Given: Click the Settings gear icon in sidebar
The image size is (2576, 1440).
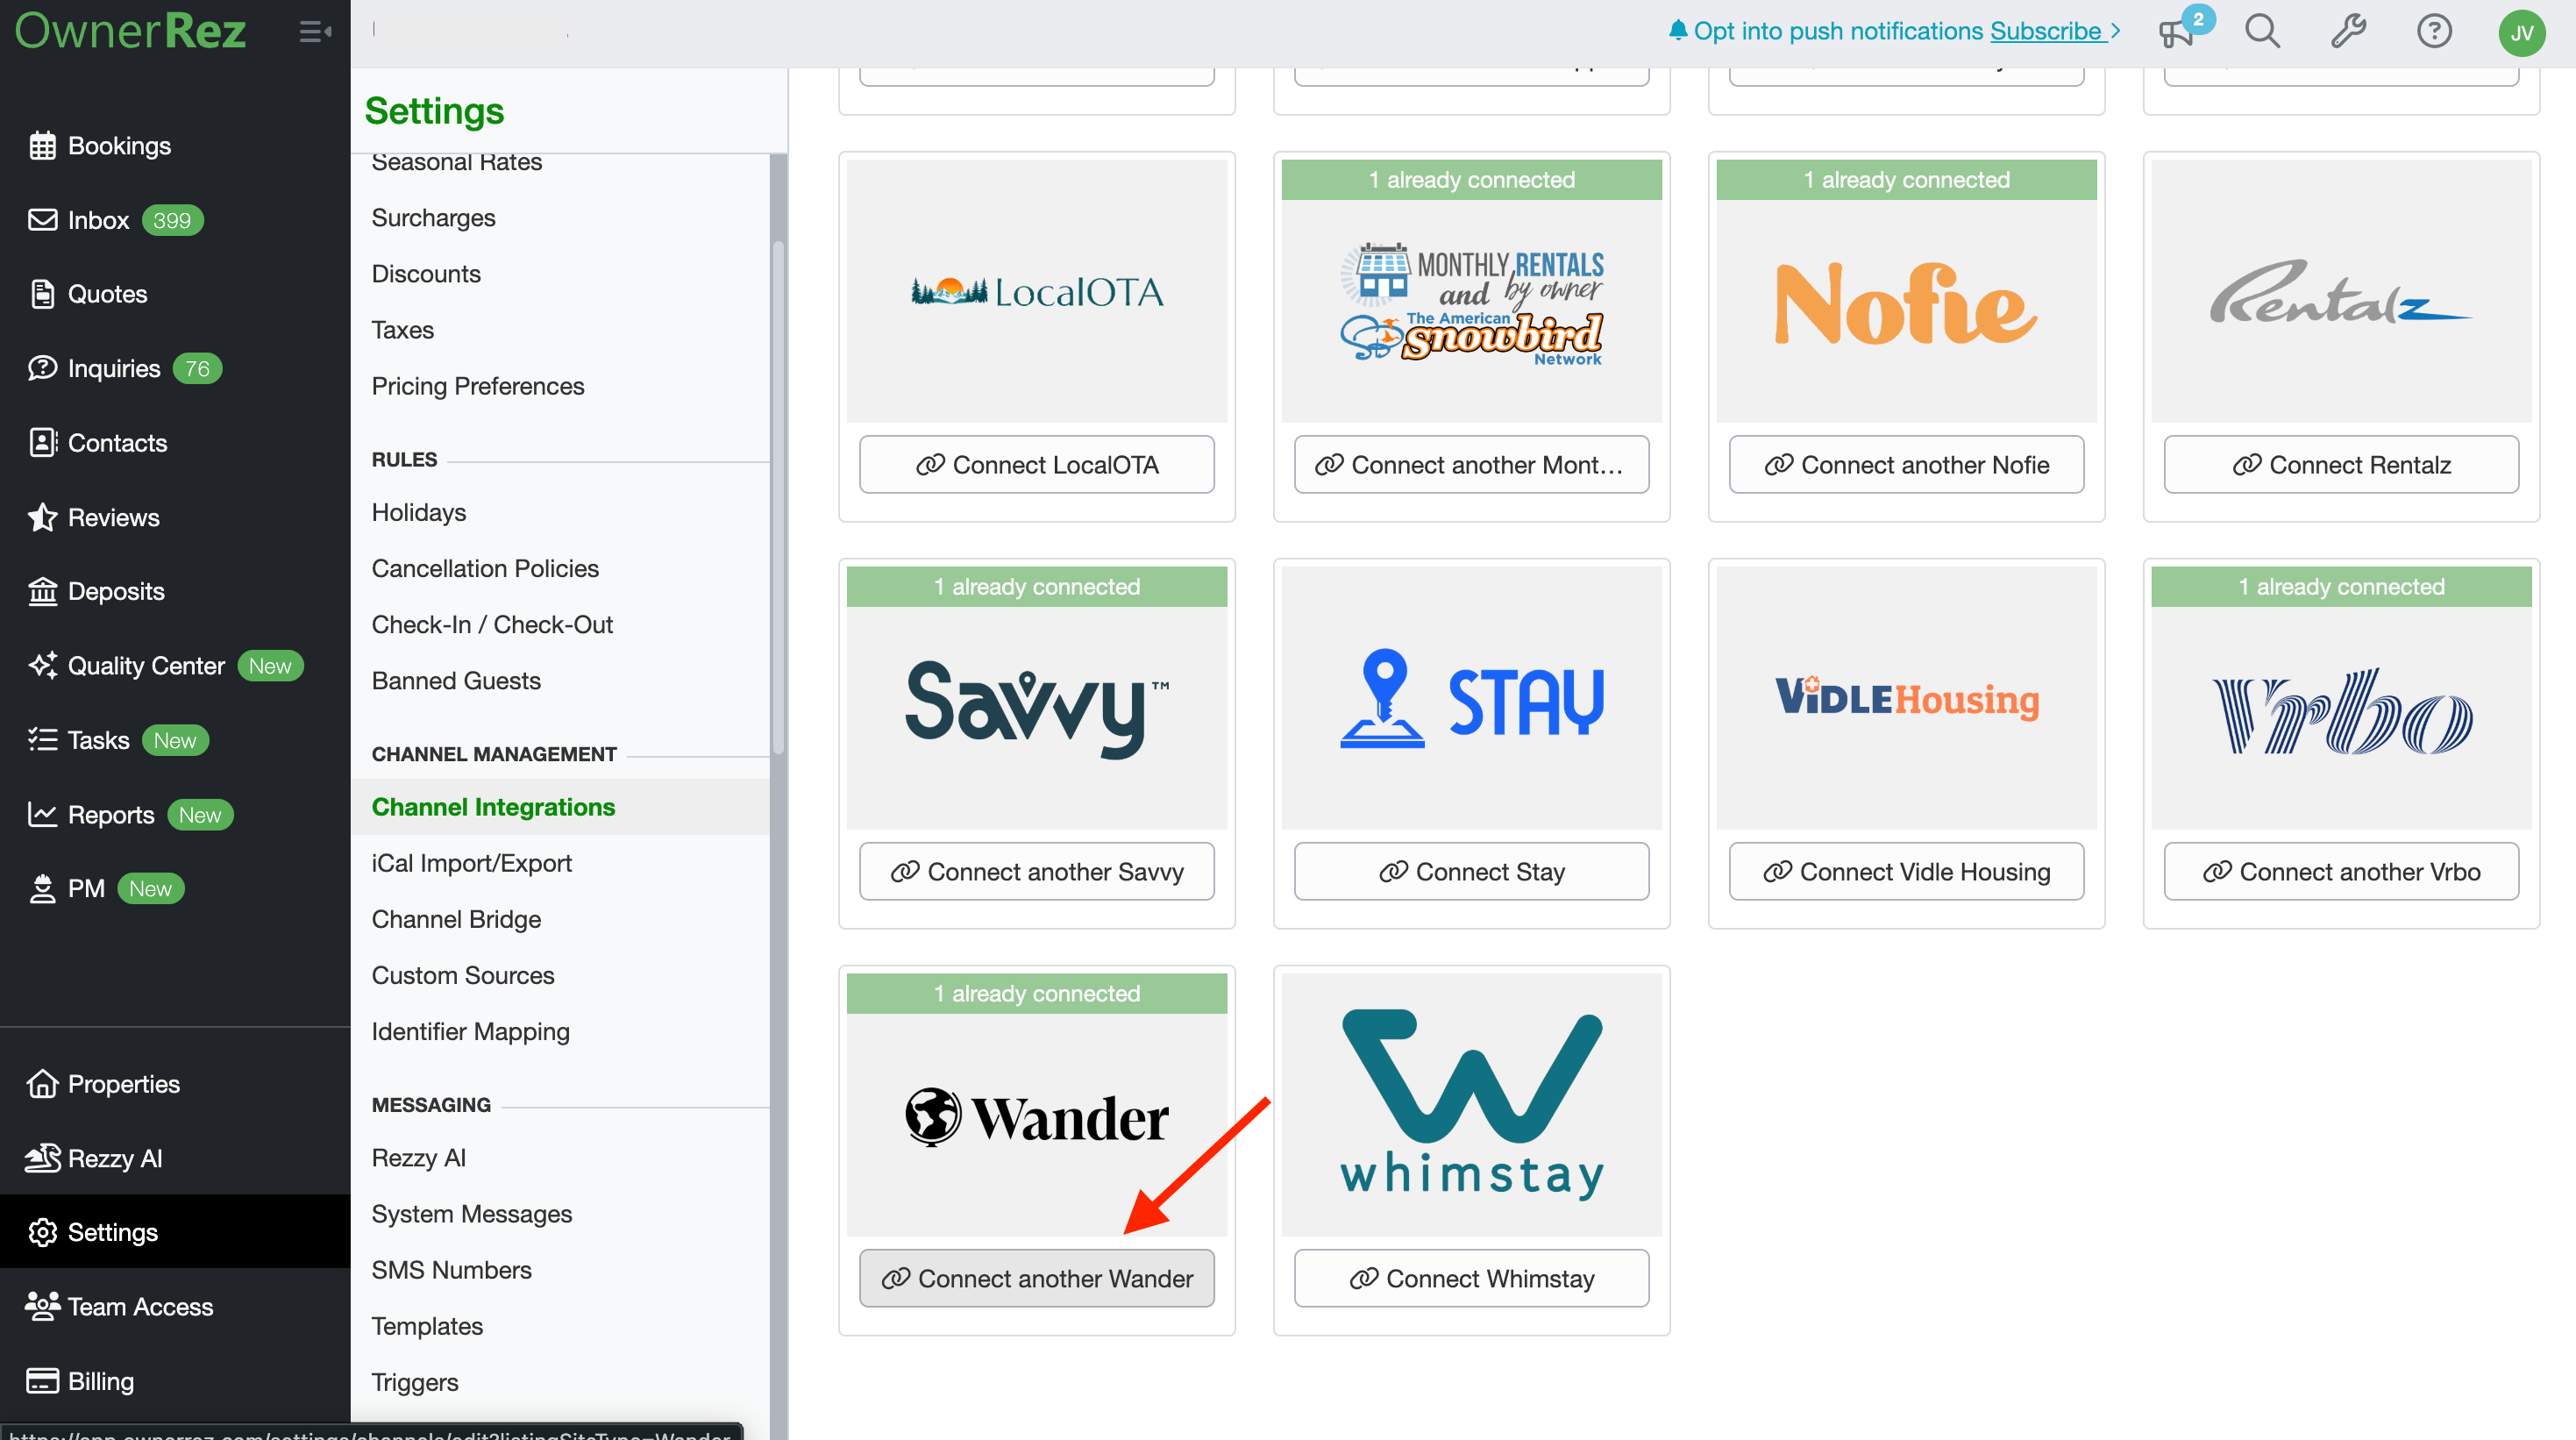Looking at the screenshot, I should (x=42, y=1232).
